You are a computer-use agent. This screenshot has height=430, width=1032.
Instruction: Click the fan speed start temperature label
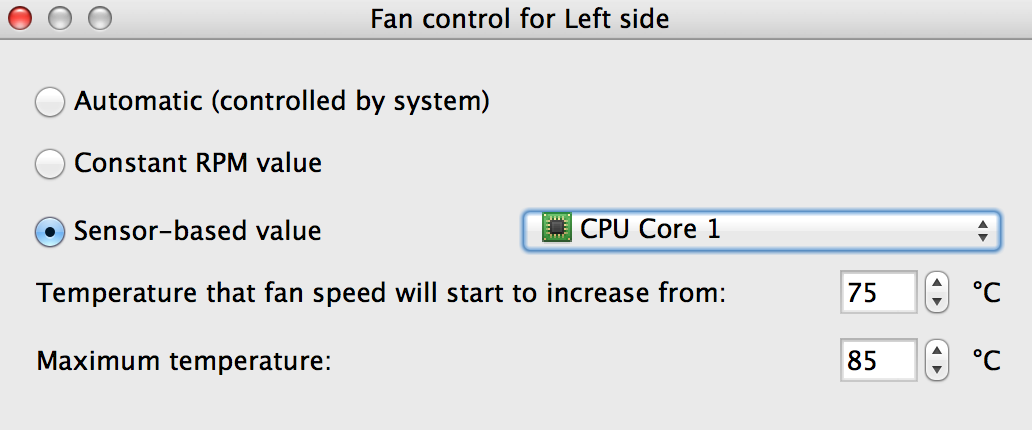380,294
